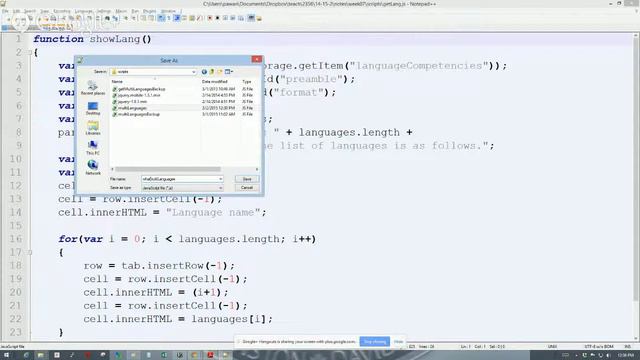This screenshot has height=360, width=640.
Task: Click the Replace toolbar icon in Notepad++
Action: 115,18
